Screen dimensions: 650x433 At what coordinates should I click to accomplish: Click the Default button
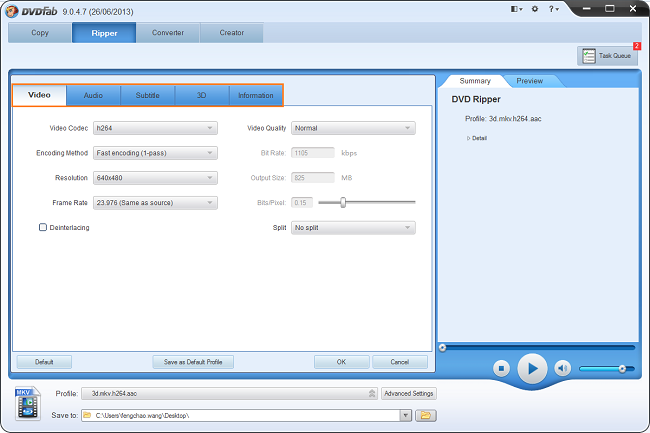tap(44, 362)
